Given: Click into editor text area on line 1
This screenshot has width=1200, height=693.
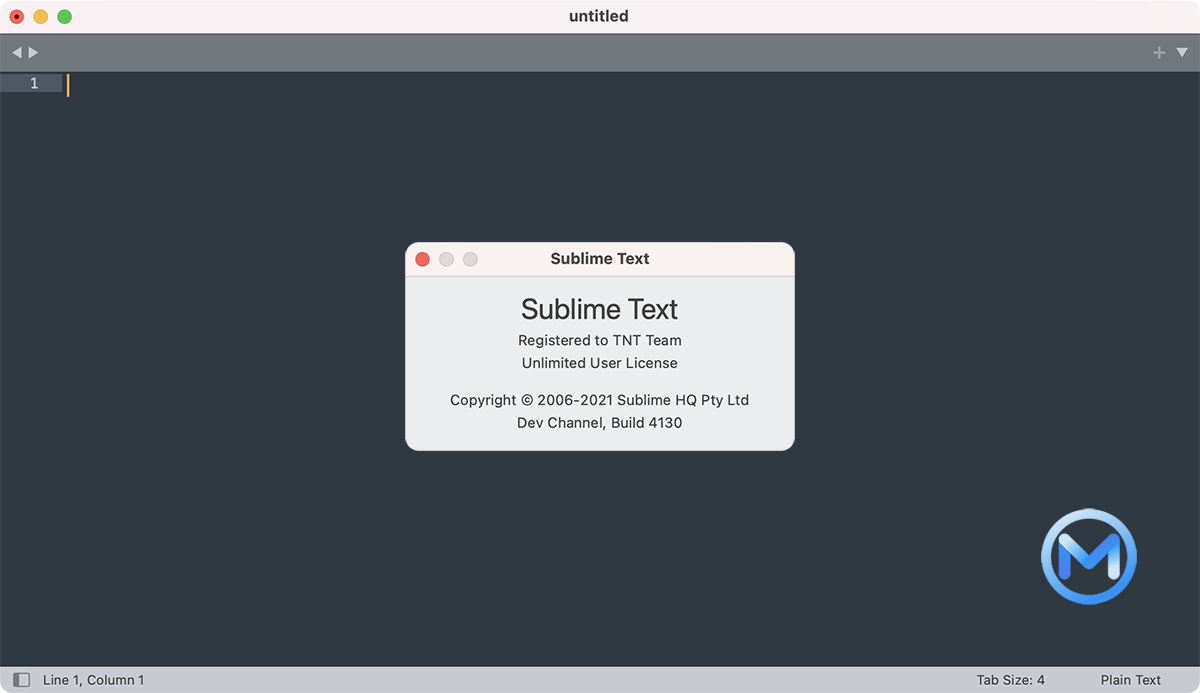Looking at the screenshot, I should tap(630, 84).
